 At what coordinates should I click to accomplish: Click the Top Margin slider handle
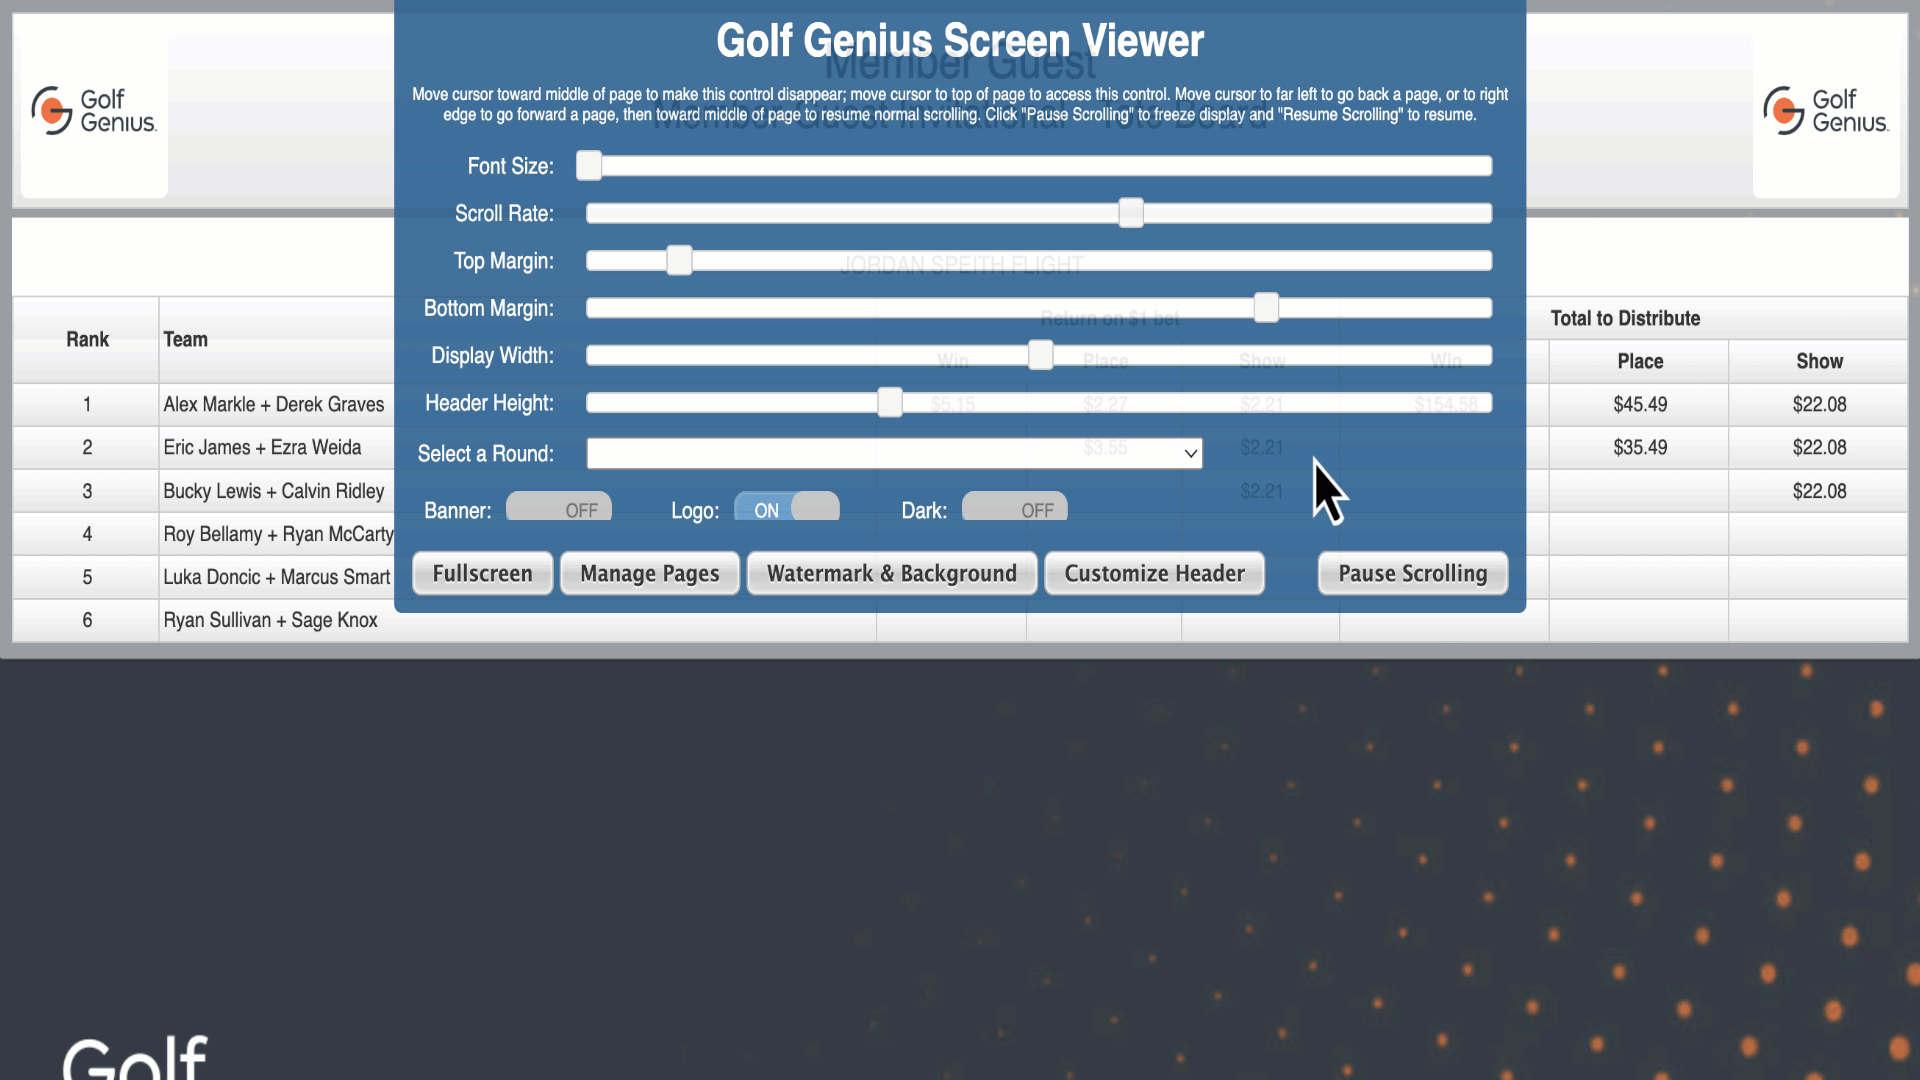[x=679, y=261]
